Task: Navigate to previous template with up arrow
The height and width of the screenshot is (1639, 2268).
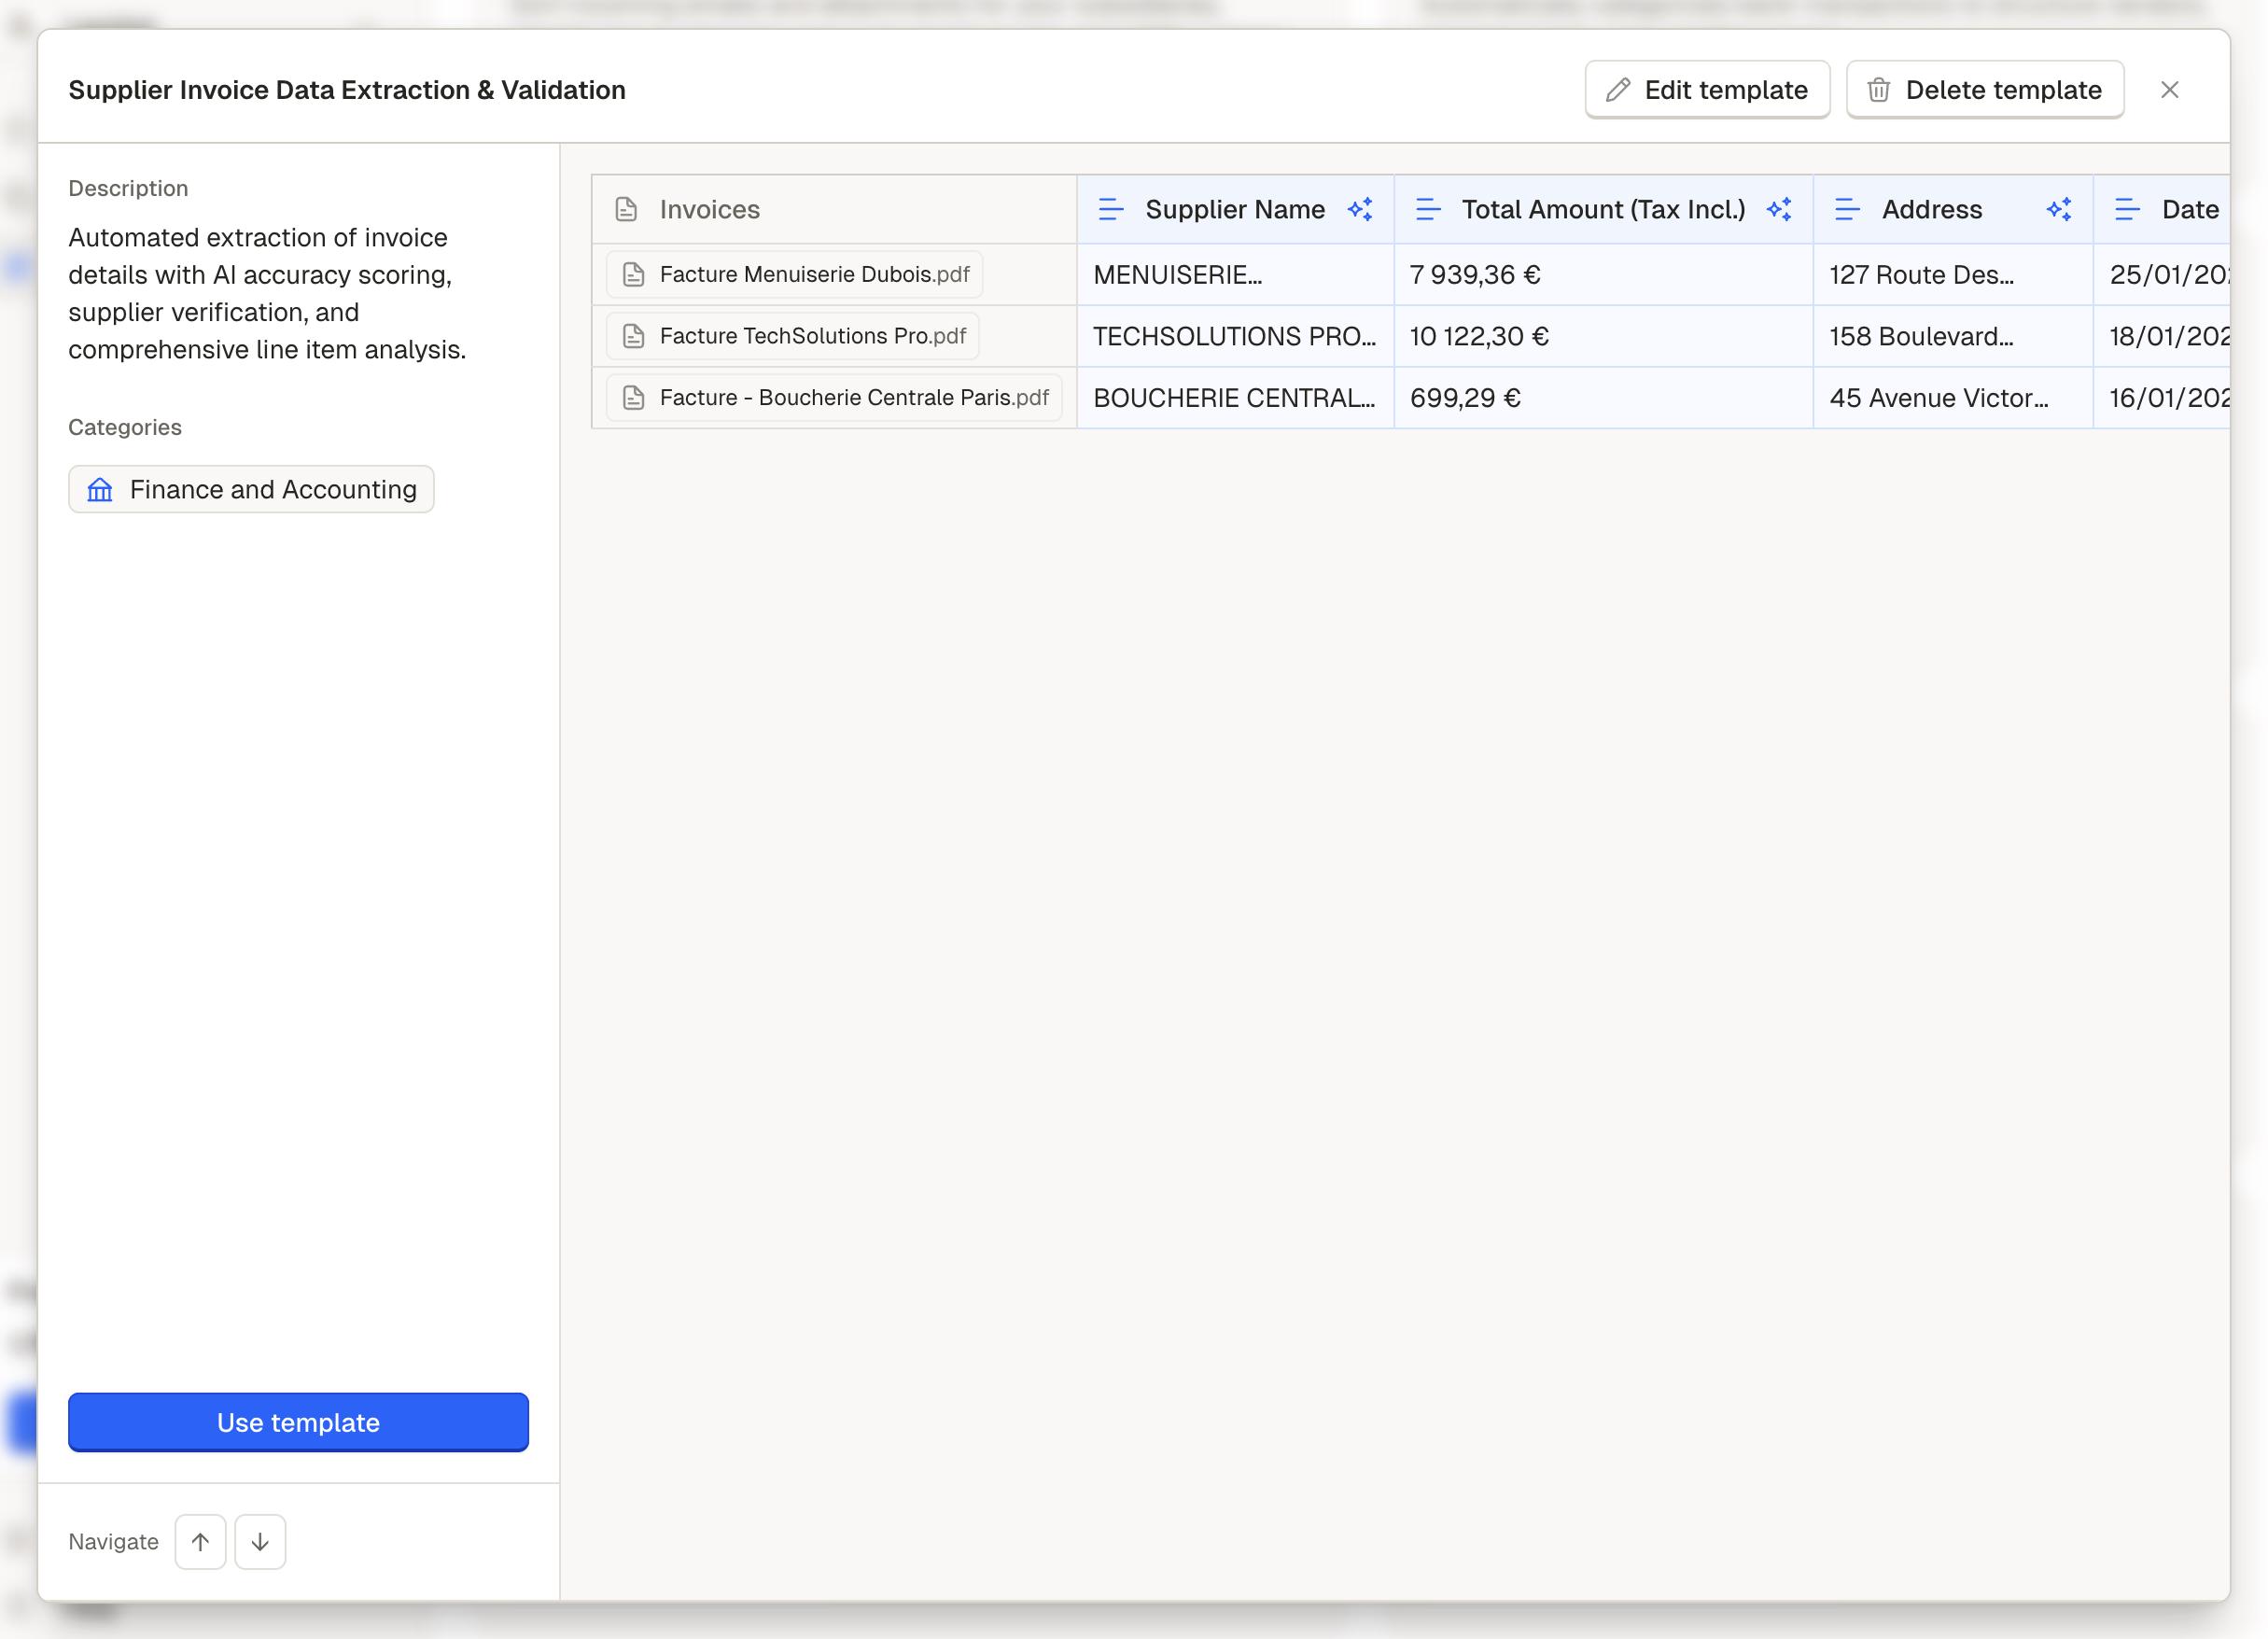Action: [x=200, y=1541]
